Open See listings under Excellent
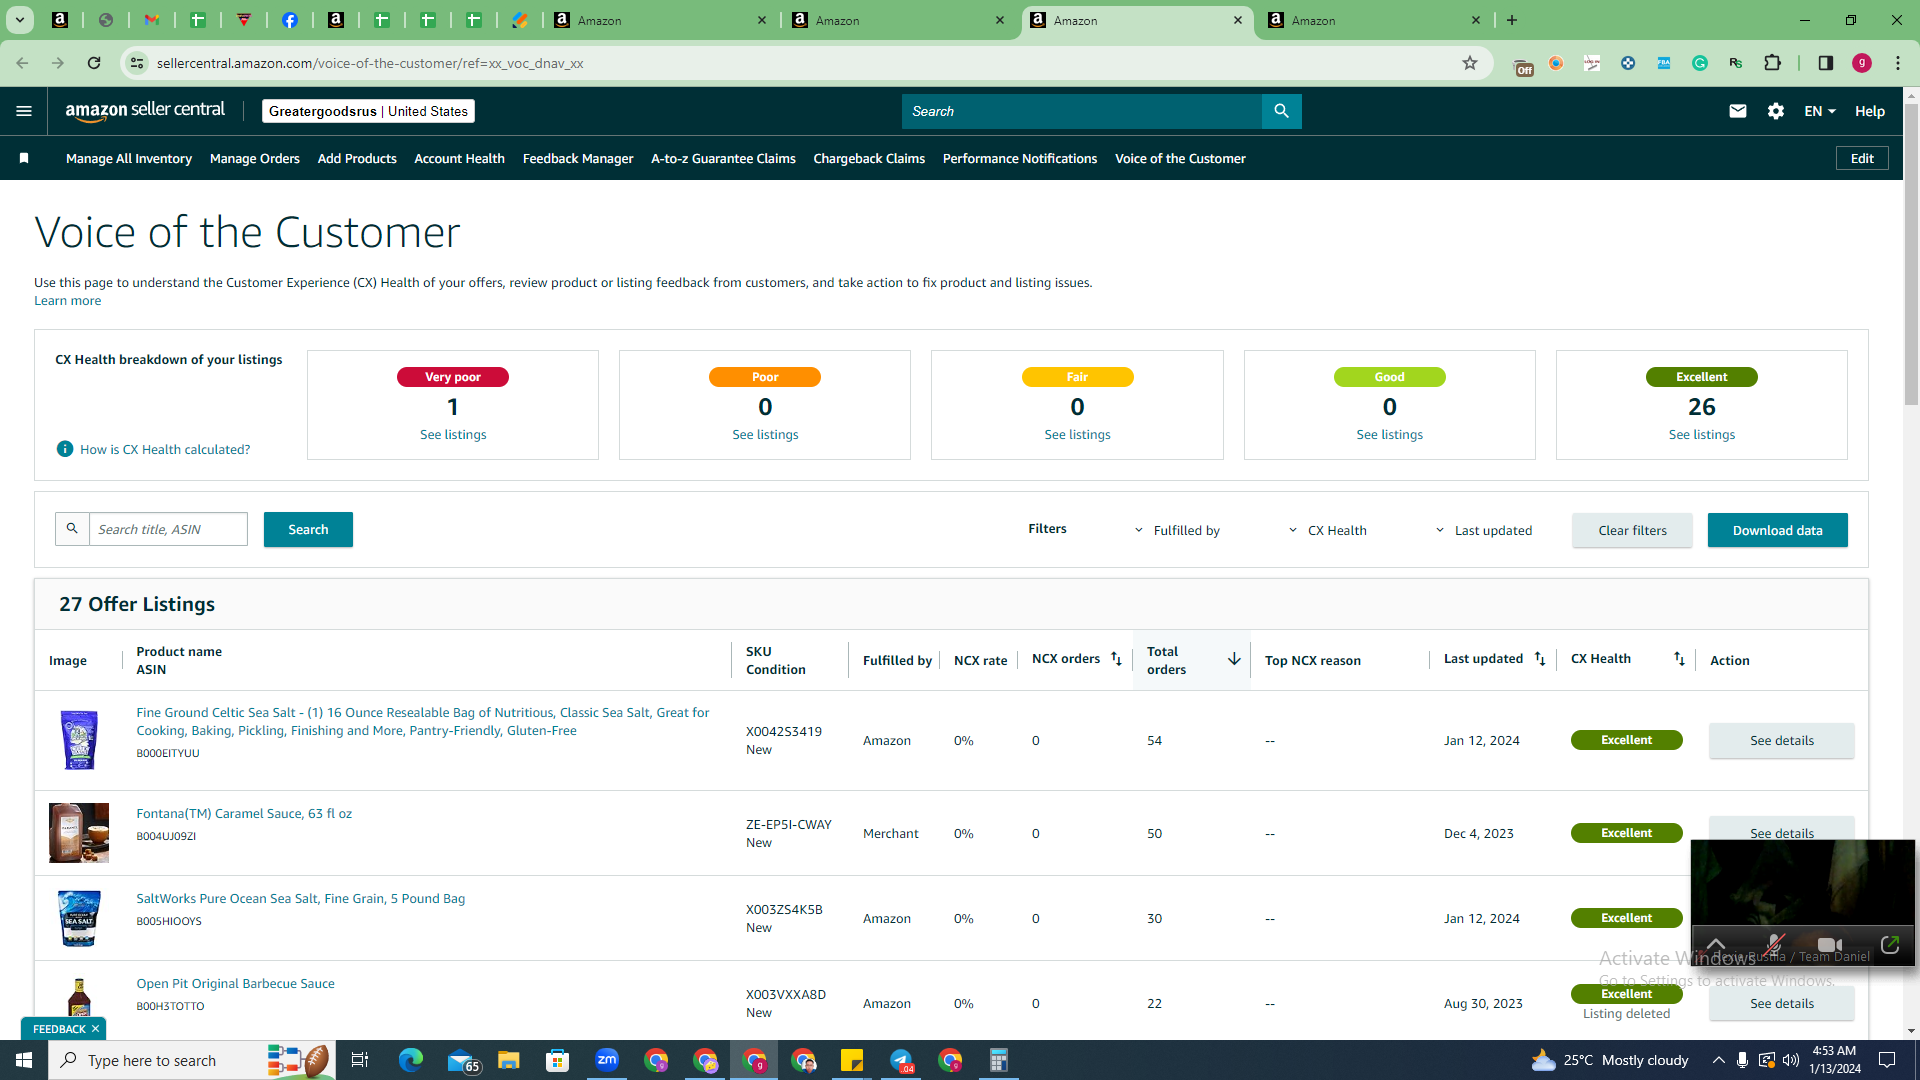 [x=1701, y=434]
